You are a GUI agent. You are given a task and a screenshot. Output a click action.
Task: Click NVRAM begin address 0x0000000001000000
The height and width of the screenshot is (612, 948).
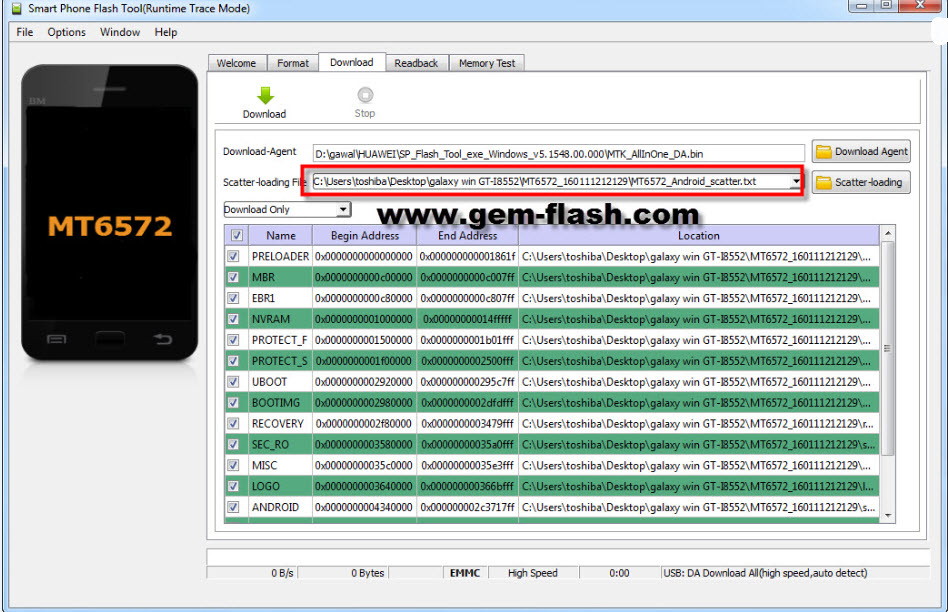[364, 319]
